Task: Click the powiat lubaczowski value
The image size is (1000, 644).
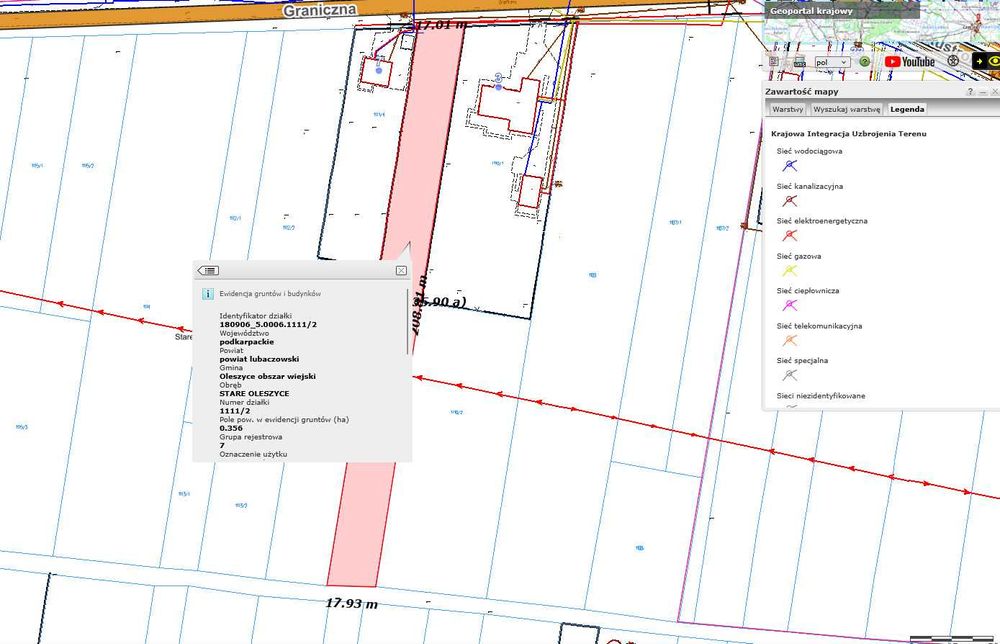Action: (x=259, y=359)
